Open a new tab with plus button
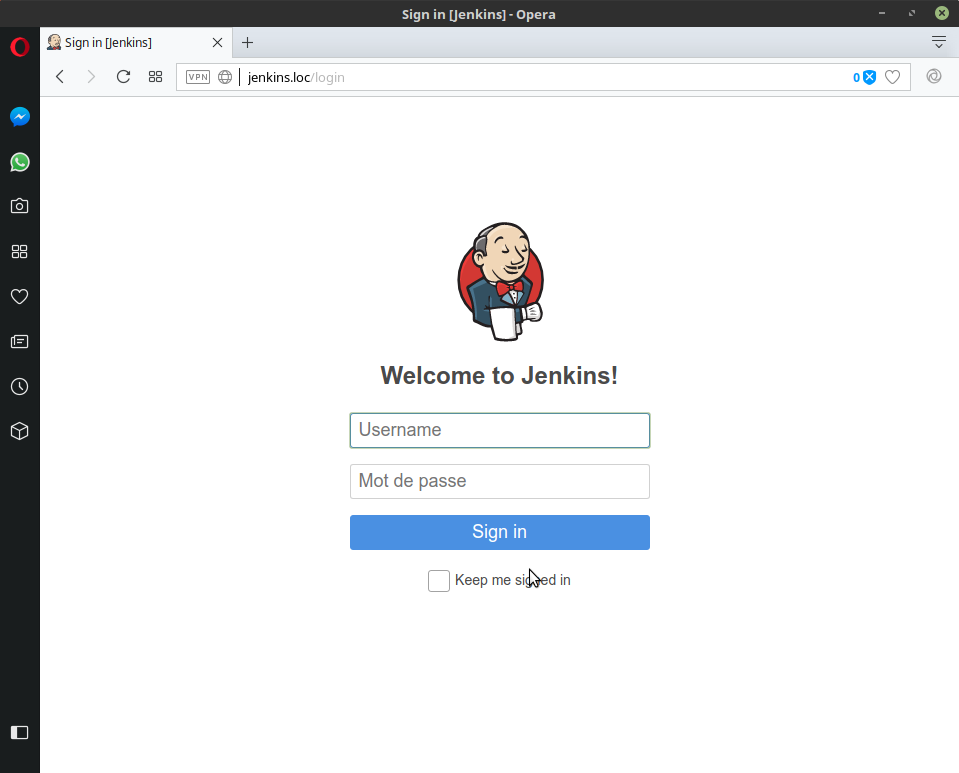Viewport: 959px width, 773px height. 248,43
